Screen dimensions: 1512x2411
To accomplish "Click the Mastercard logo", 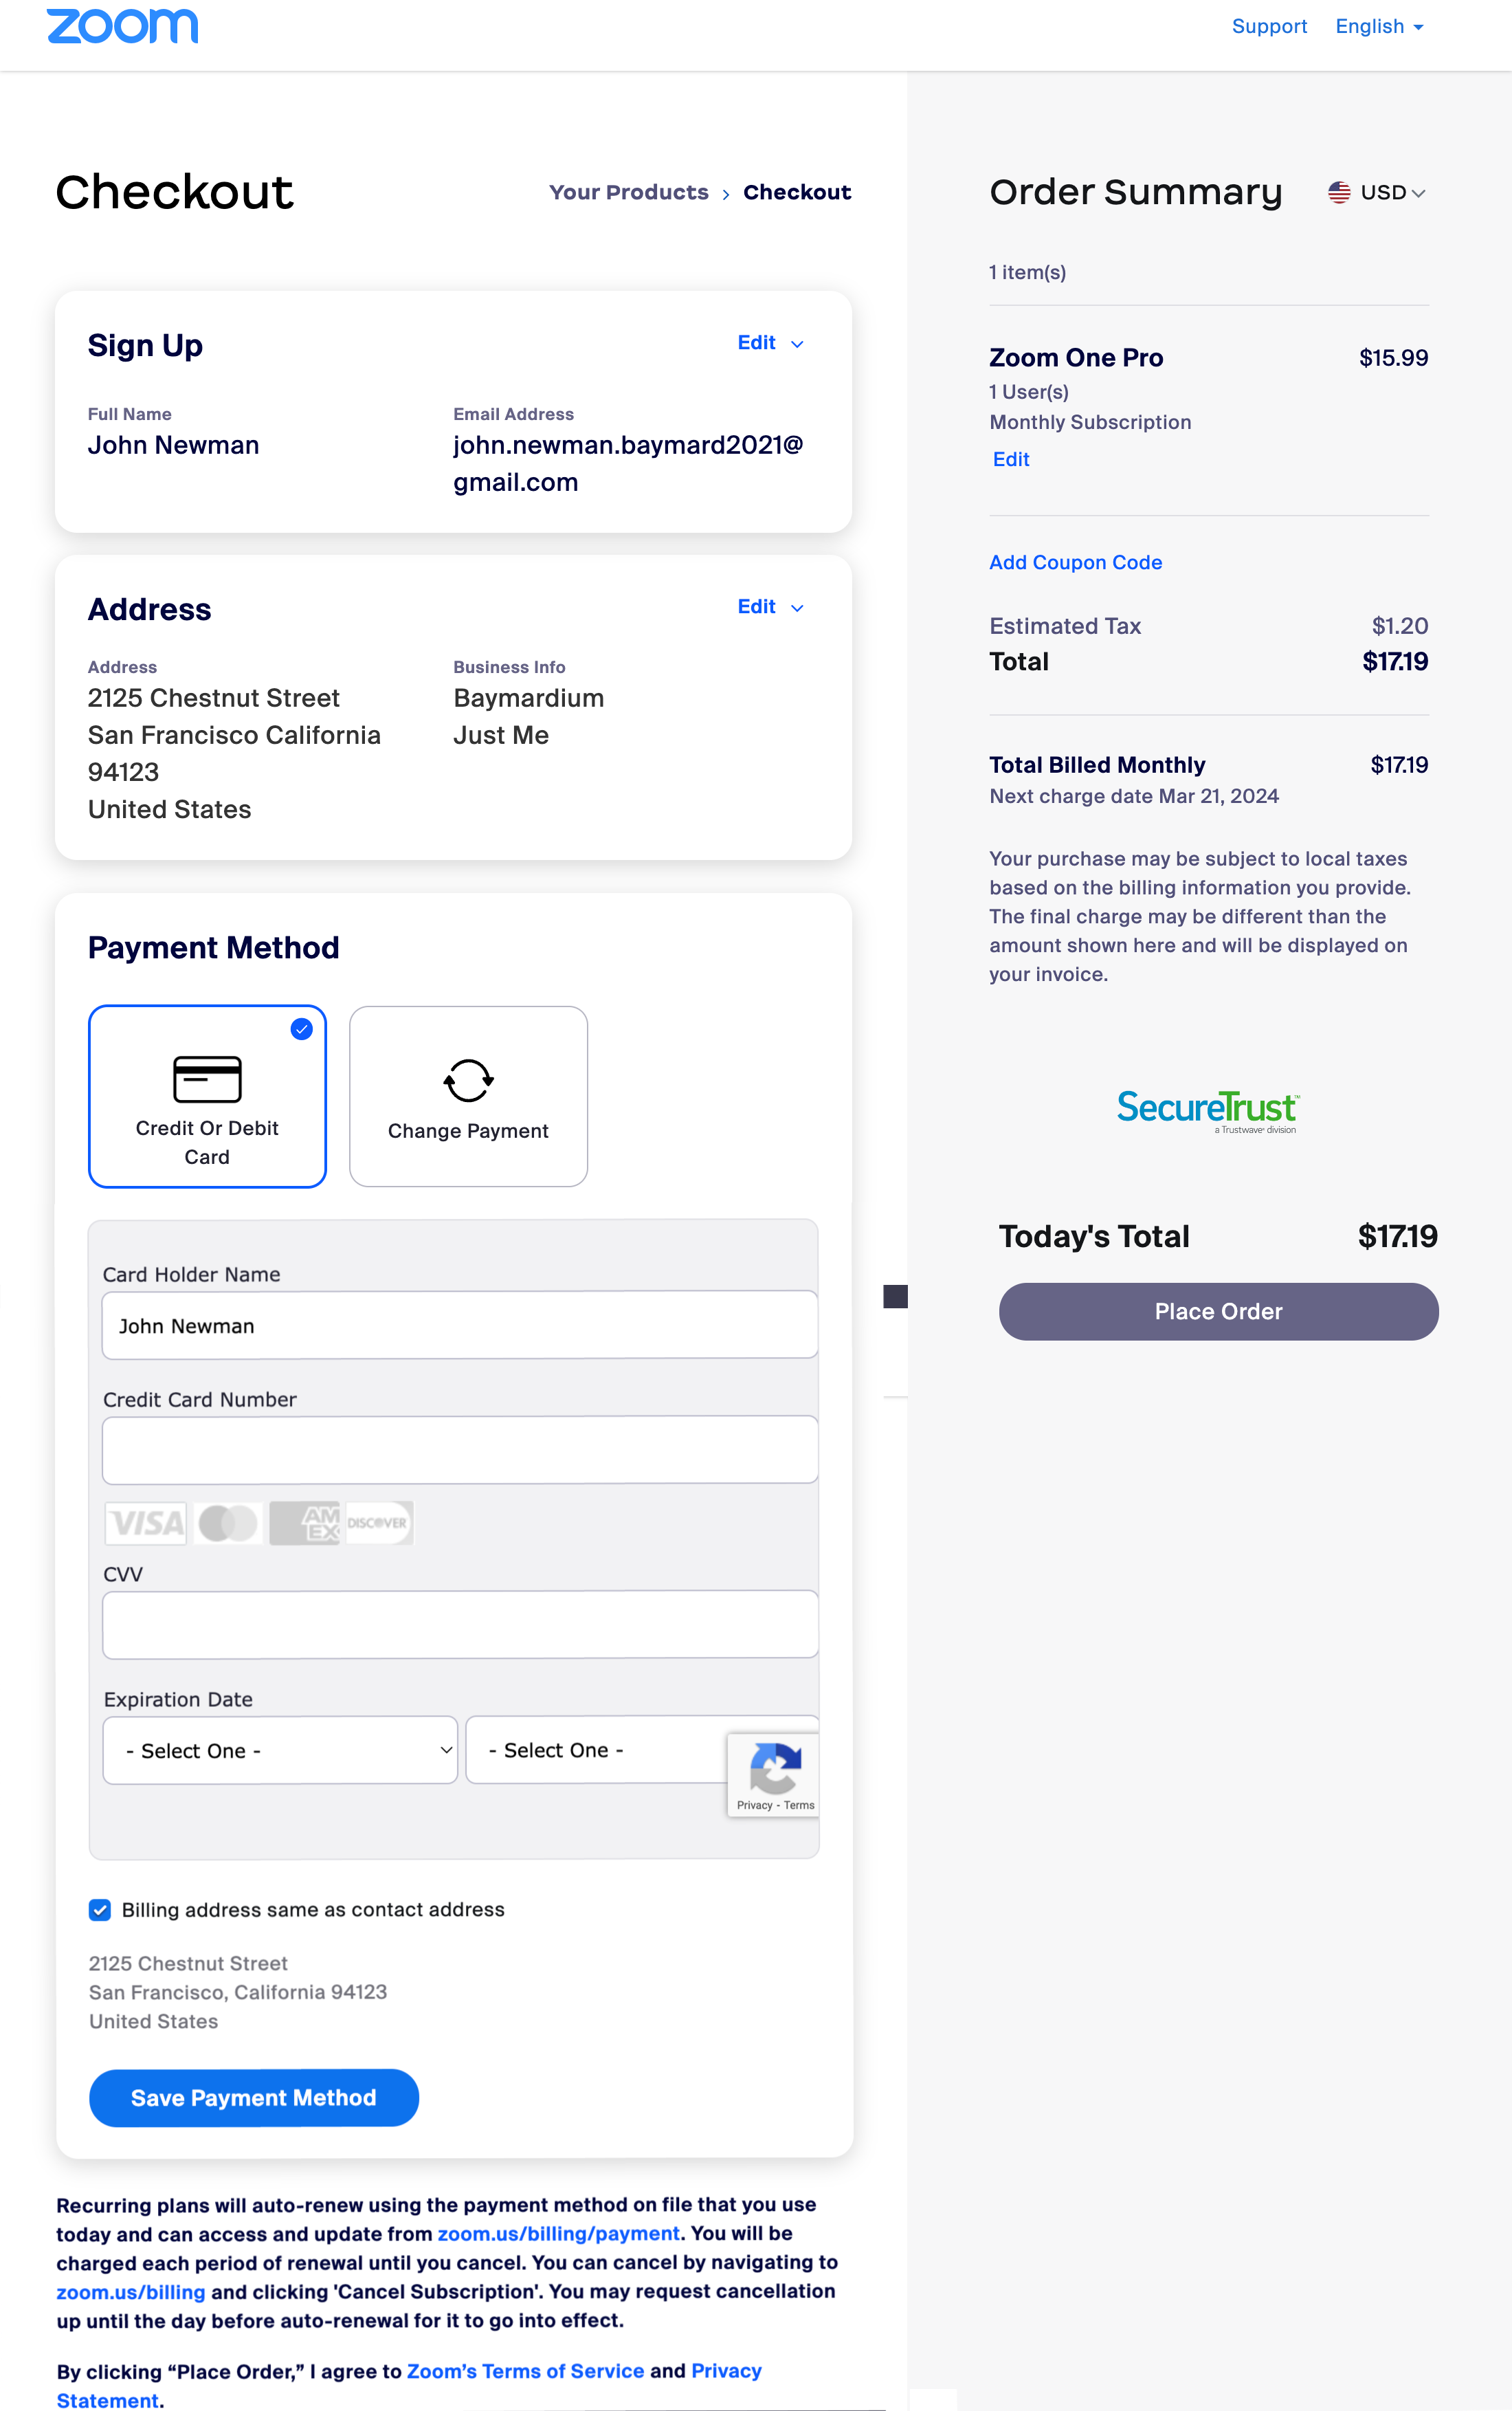I will [228, 1523].
